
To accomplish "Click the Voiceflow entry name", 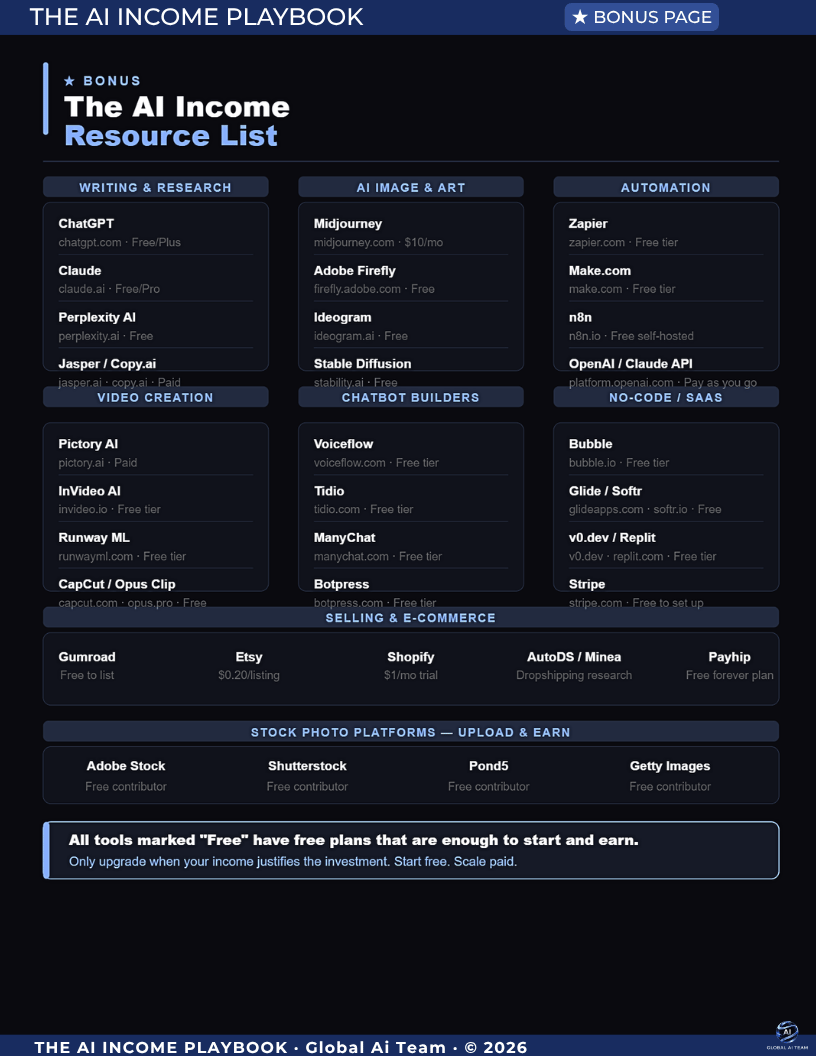I will pyautogui.click(x=343, y=444).
